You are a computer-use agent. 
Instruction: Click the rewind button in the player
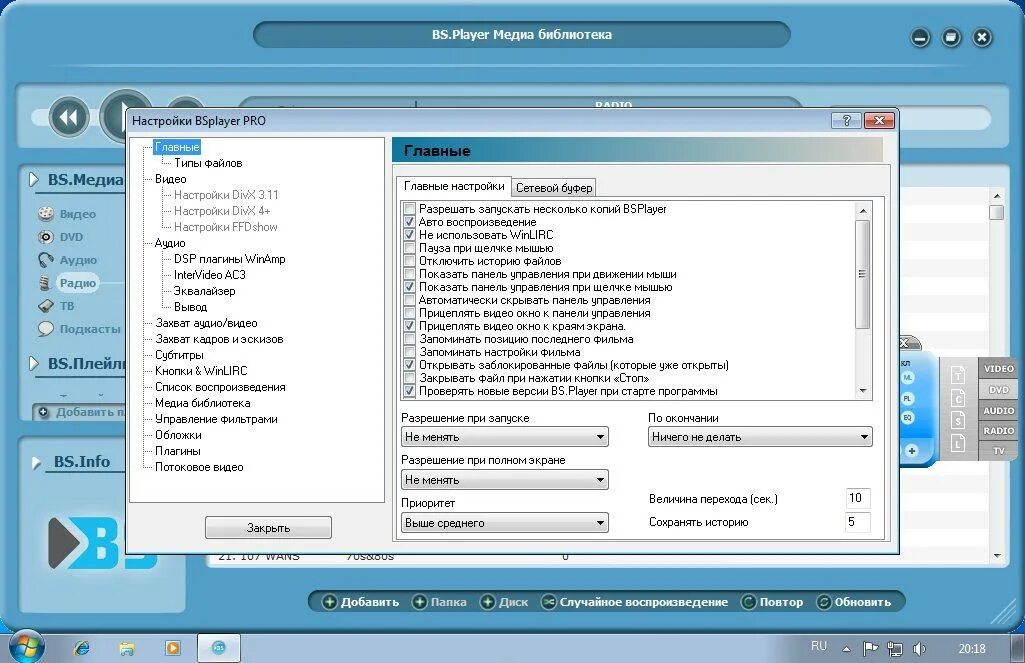click(x=69, y=118)
